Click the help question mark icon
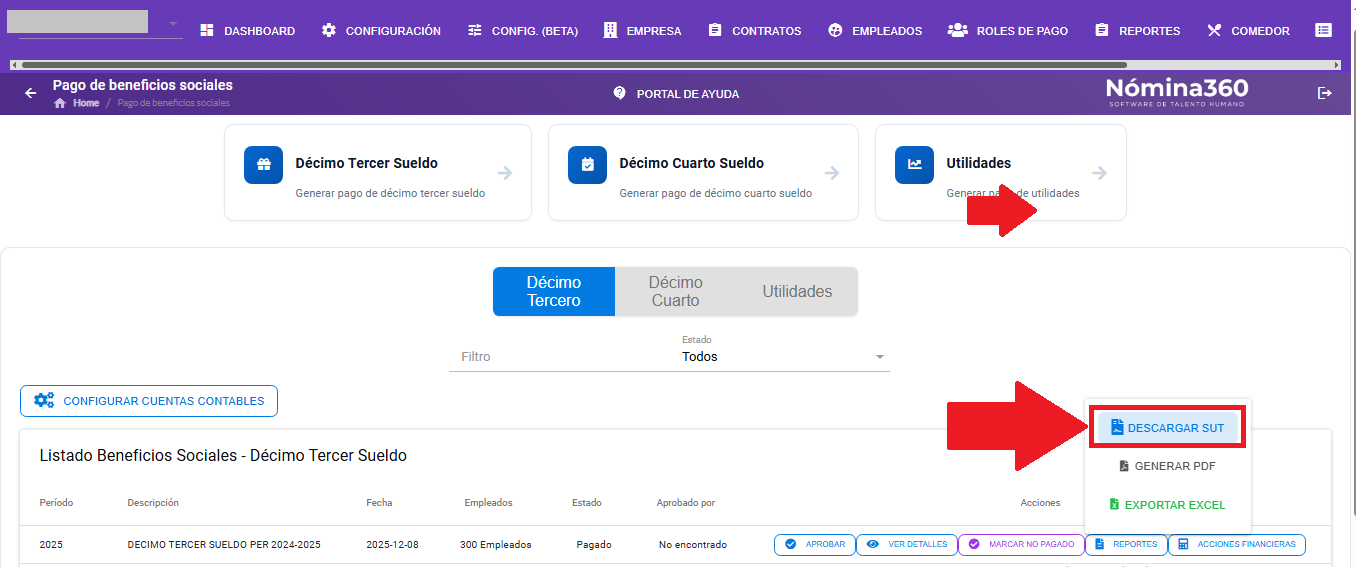The height and width of the screenshot is (567, 1356). pyautogui.click(x=619, y=93)
